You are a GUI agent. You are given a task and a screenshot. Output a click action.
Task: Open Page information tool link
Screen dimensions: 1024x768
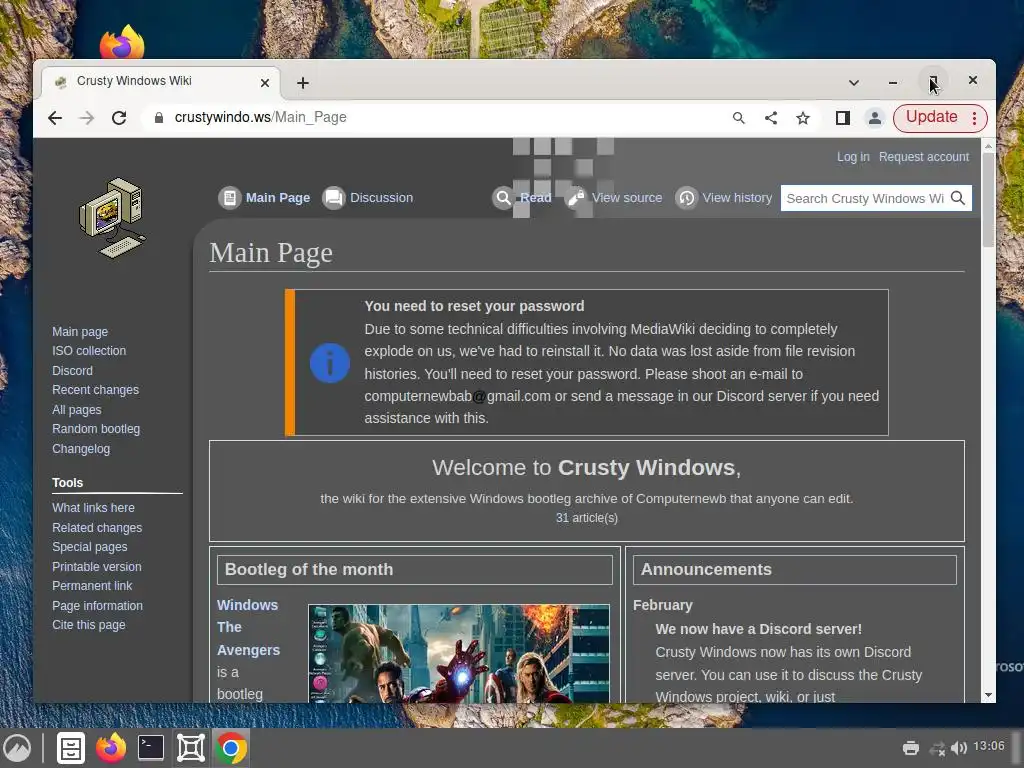pos(97,605)
